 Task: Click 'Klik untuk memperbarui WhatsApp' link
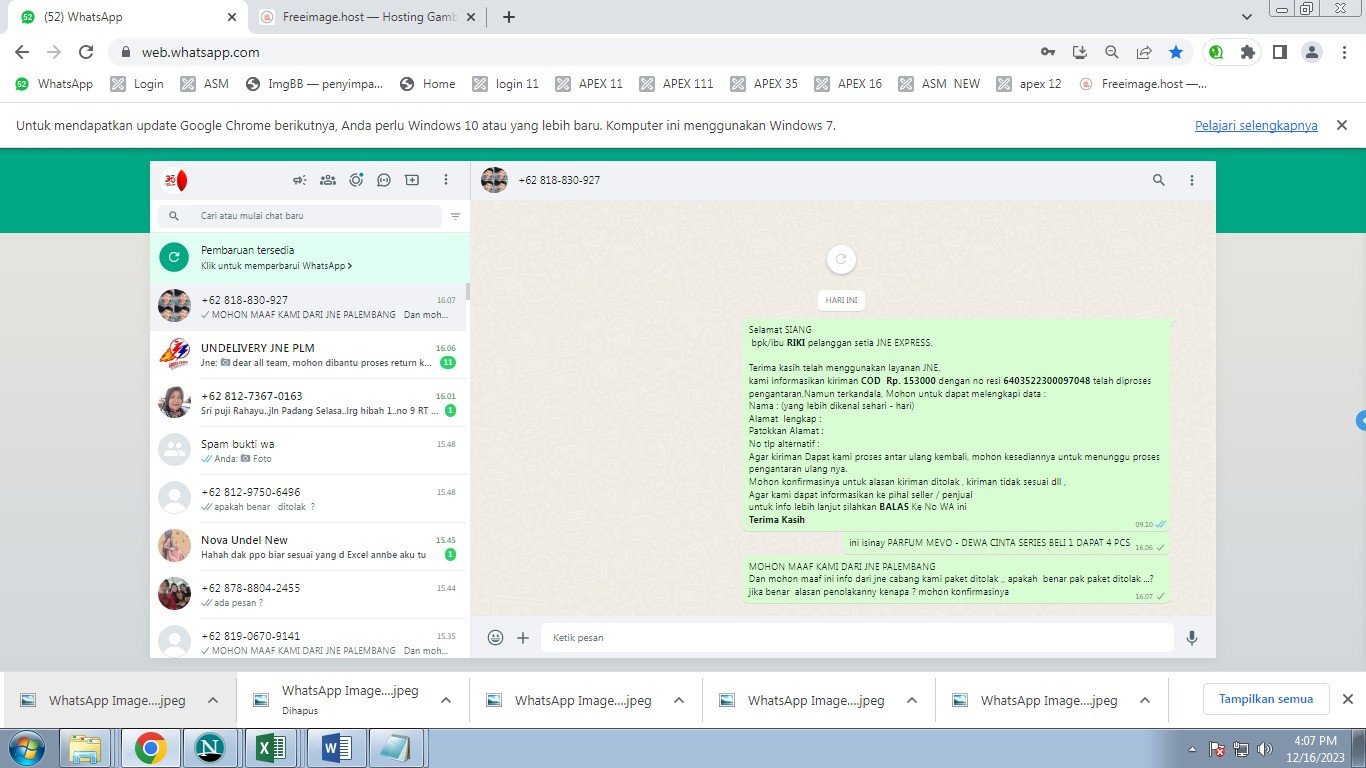(x=276, y=266)
